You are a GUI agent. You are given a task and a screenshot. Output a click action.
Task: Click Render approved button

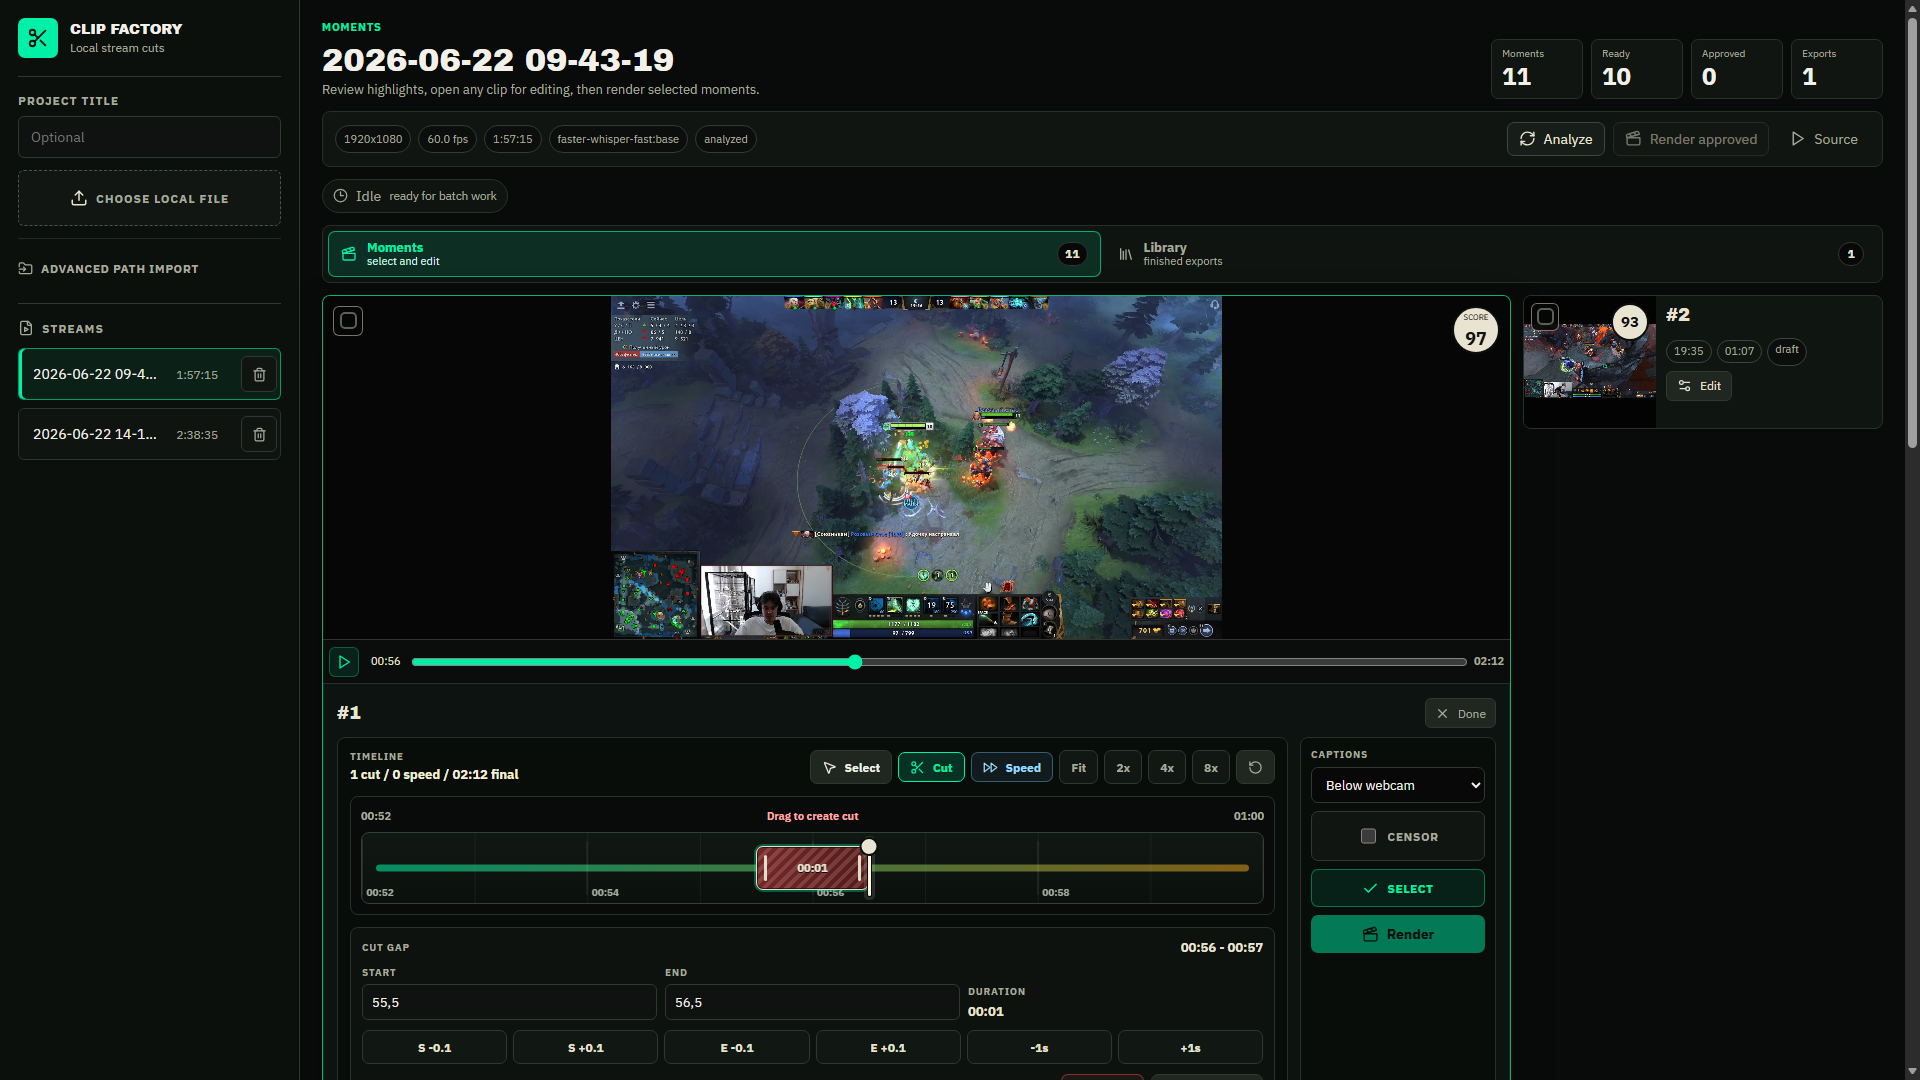(1691, 139)
